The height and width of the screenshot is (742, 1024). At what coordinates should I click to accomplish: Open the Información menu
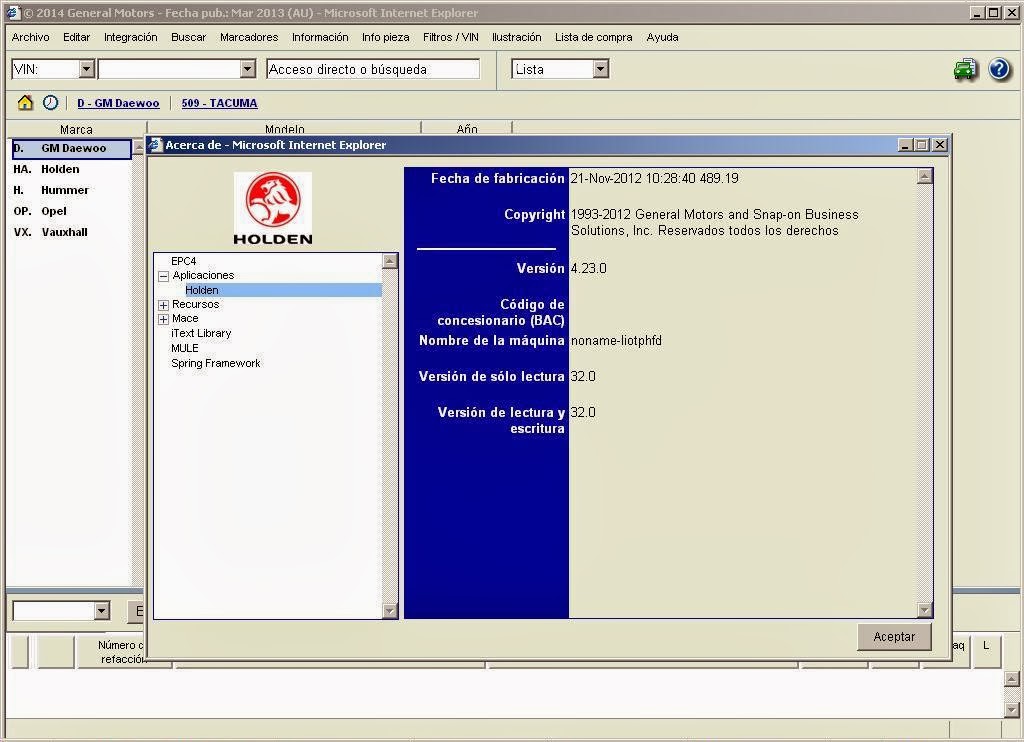click(x=320, y=37)
